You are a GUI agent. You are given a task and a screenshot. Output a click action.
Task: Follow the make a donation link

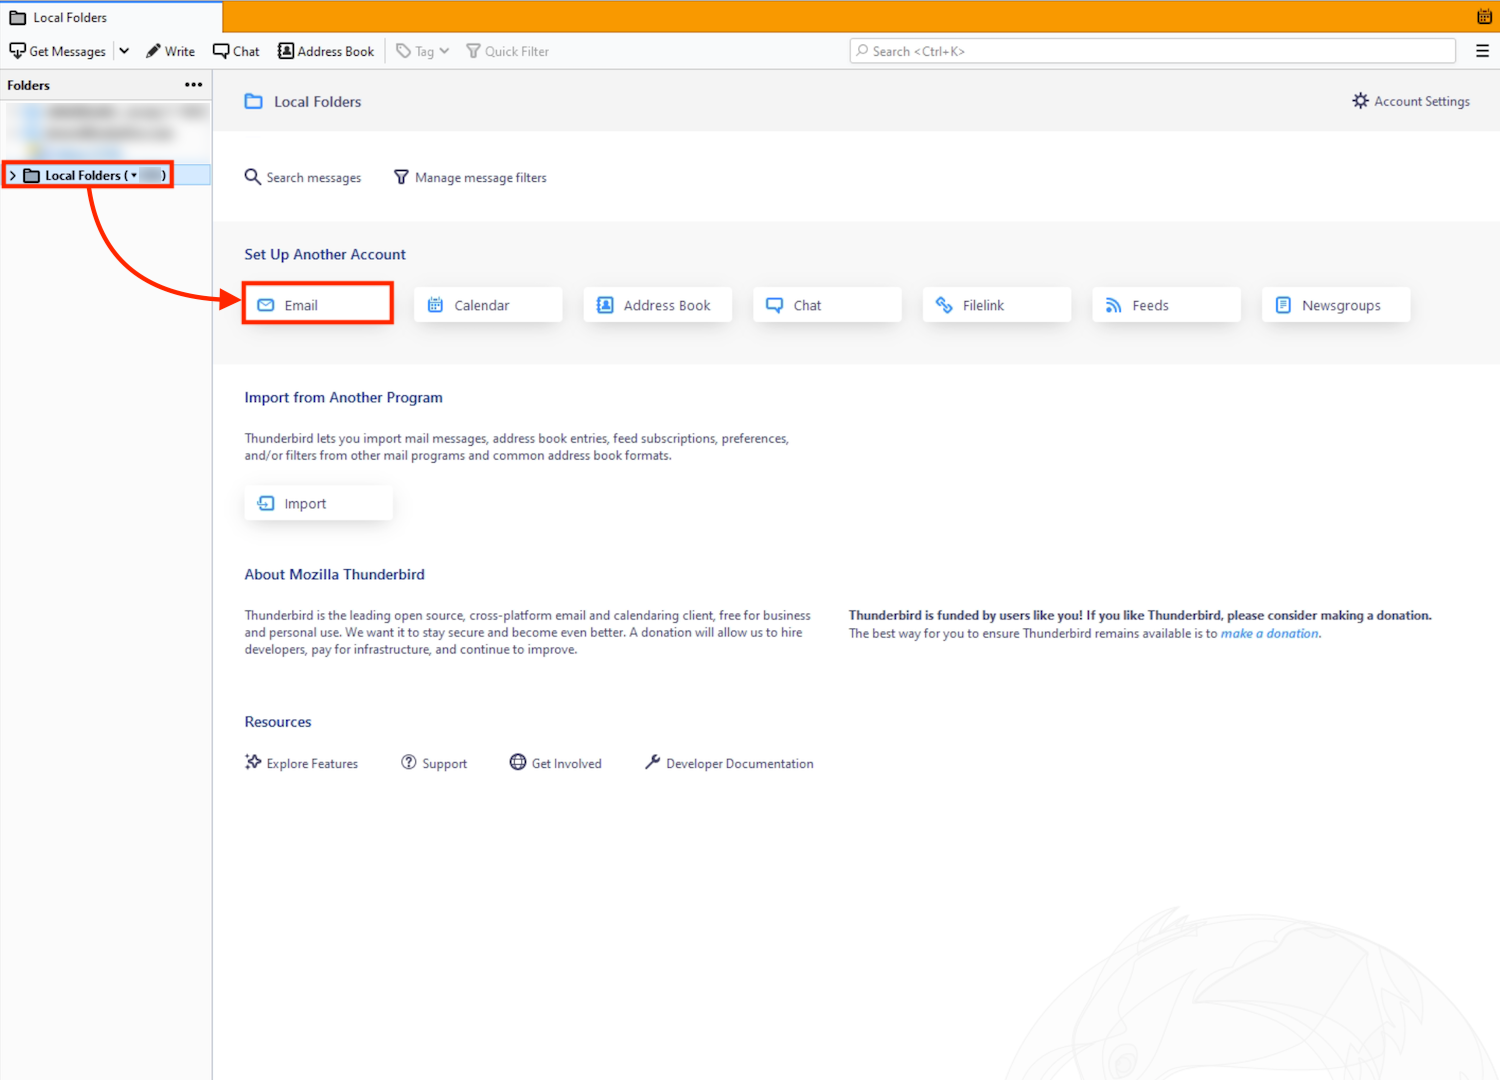tap(1270, 633)
